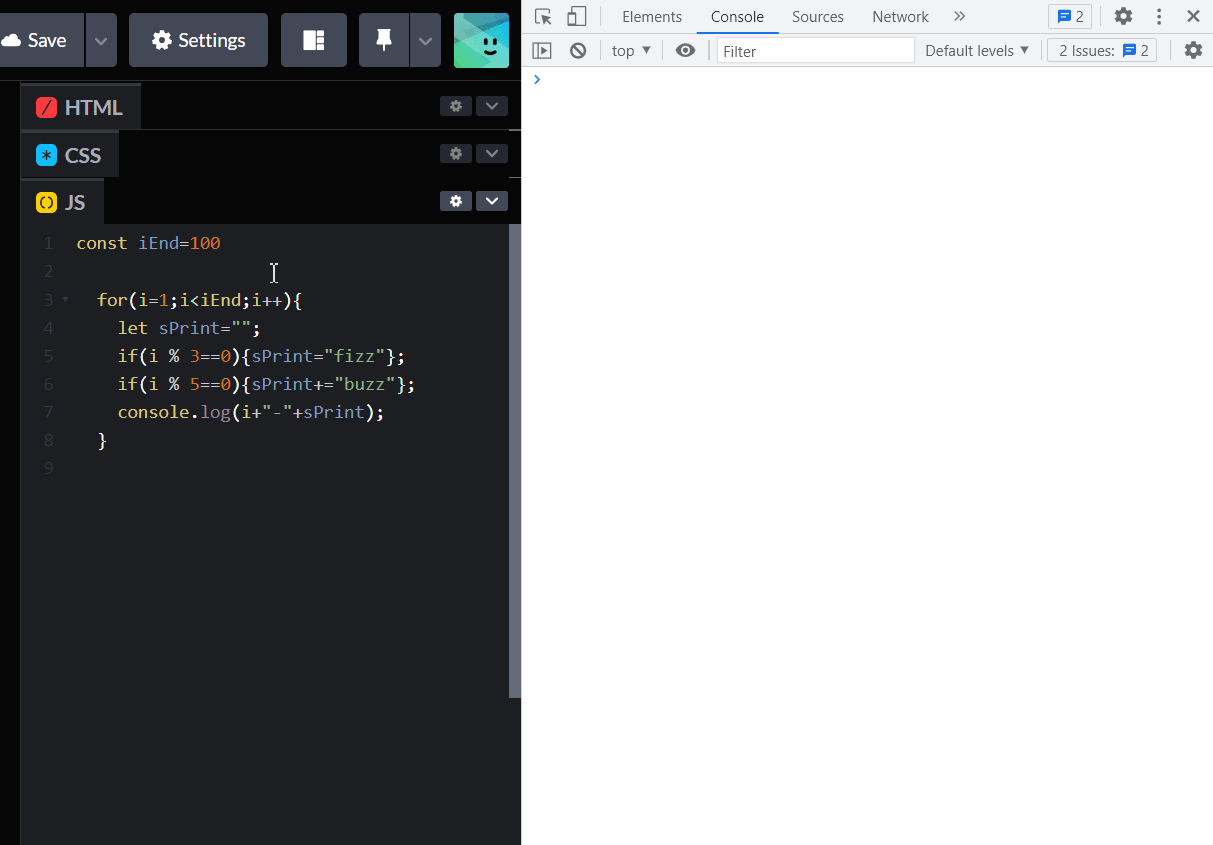Open the HTML panel settings gear
This screenshot has height=845, width=1213.
(455, 106)
